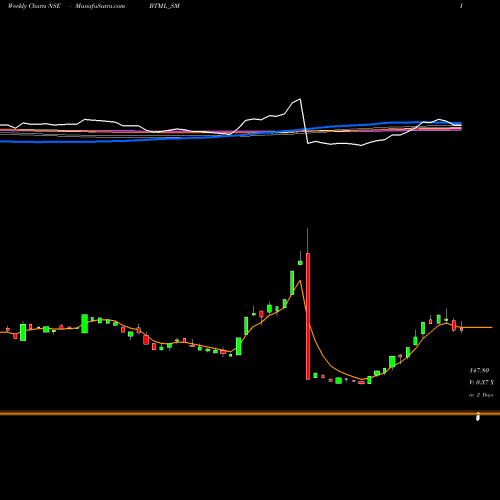This screenshot has width=500, height=500.
Task: Click the peak of the white indicator line
Action: [300, 99]
